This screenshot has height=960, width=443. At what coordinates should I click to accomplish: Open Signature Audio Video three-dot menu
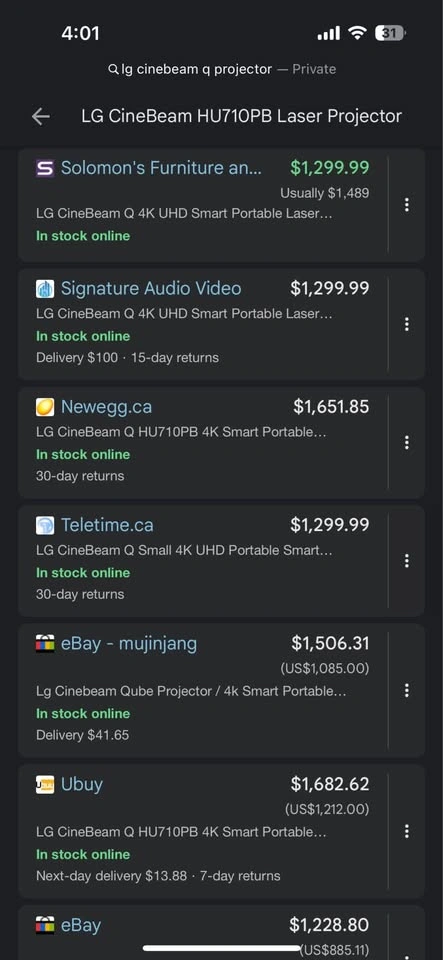pyautogui.click(x=406, y=324)
